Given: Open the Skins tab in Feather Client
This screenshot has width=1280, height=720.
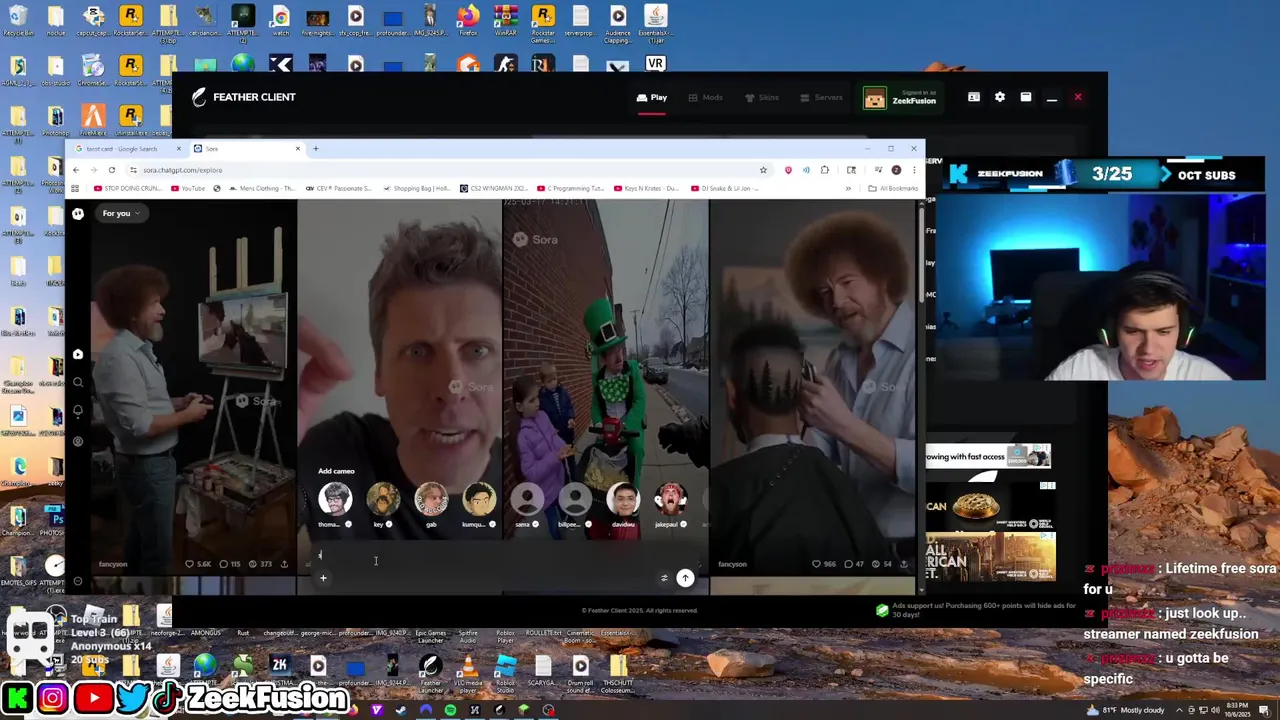Looking at the screenshot, I should pos(762,97).
